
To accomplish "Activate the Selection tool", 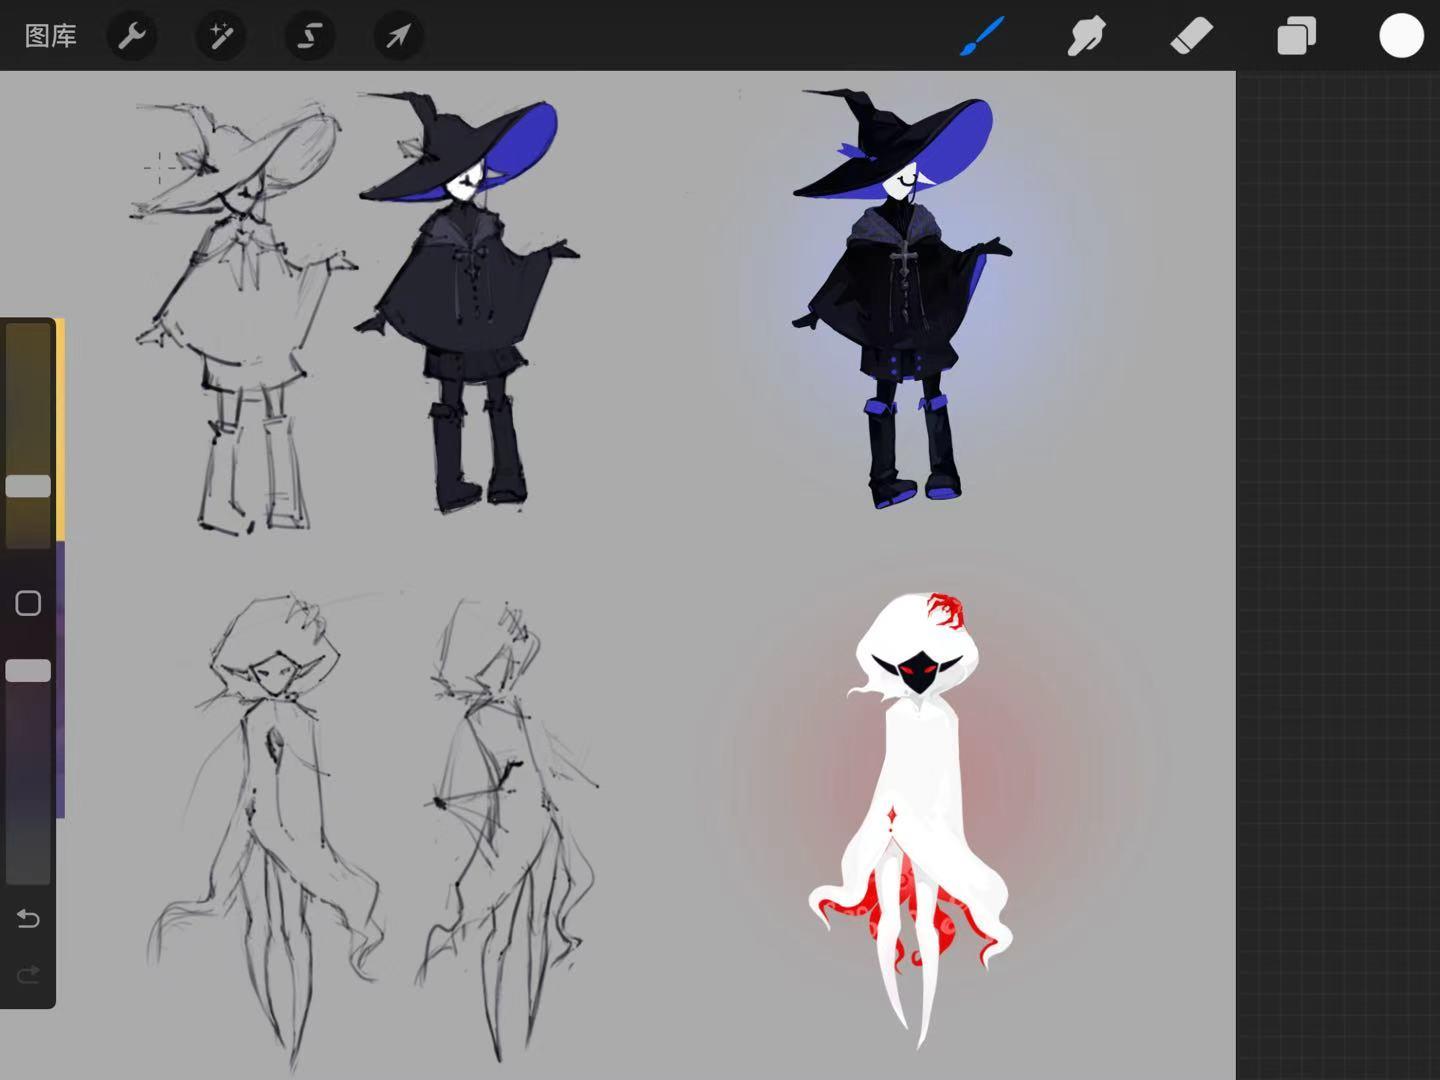I will pyautogui.click(x=309, y=37).
